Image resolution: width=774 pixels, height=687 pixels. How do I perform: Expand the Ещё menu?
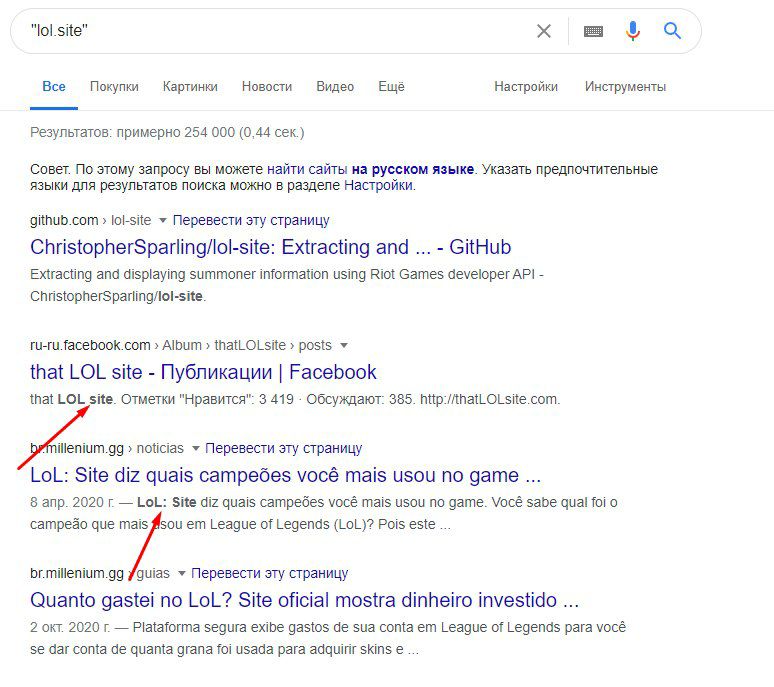391,87
